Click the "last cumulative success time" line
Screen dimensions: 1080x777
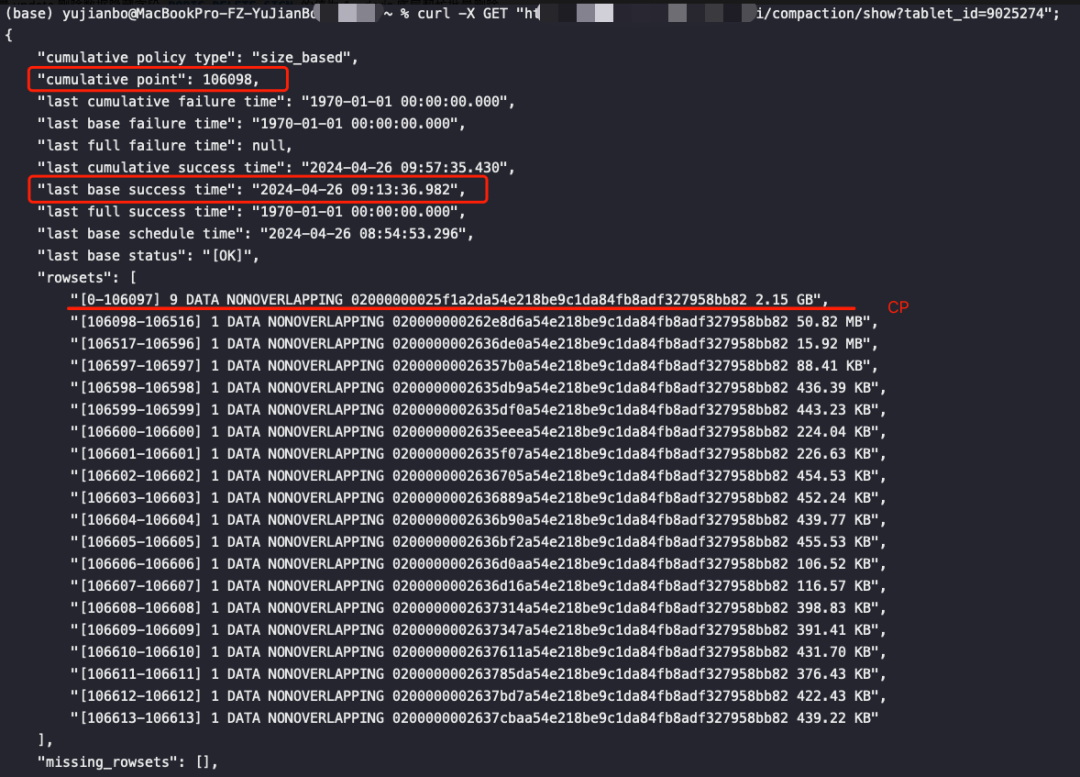276,168
